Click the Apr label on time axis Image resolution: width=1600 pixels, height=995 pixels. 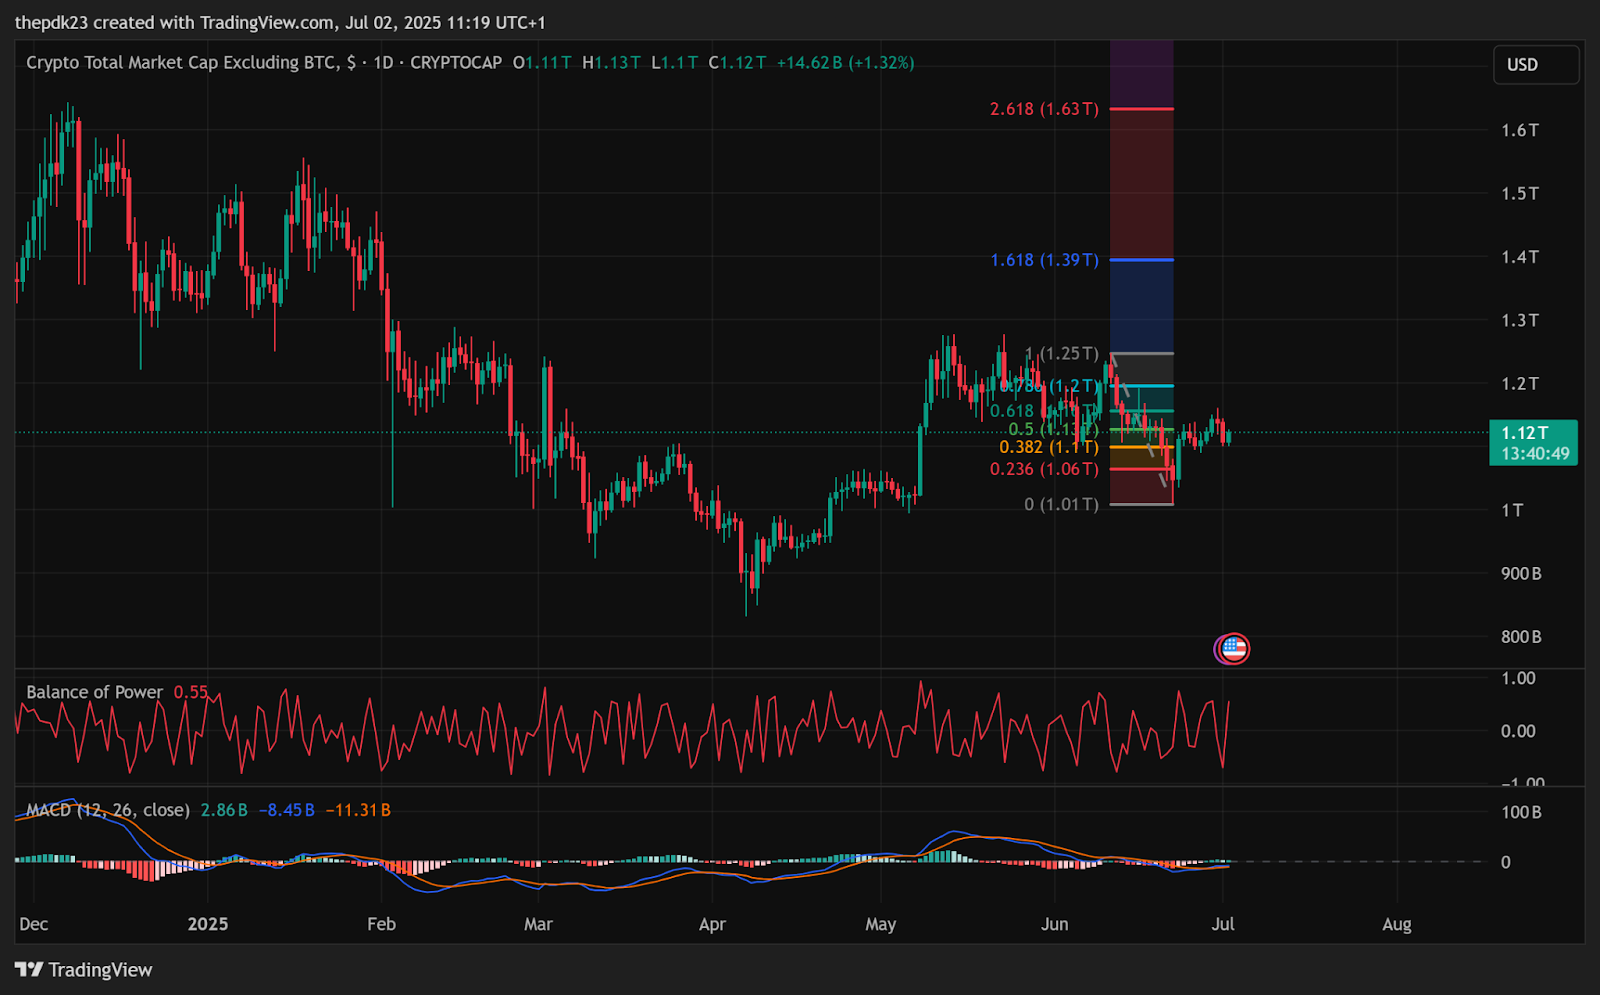click(x=712, y=924)
